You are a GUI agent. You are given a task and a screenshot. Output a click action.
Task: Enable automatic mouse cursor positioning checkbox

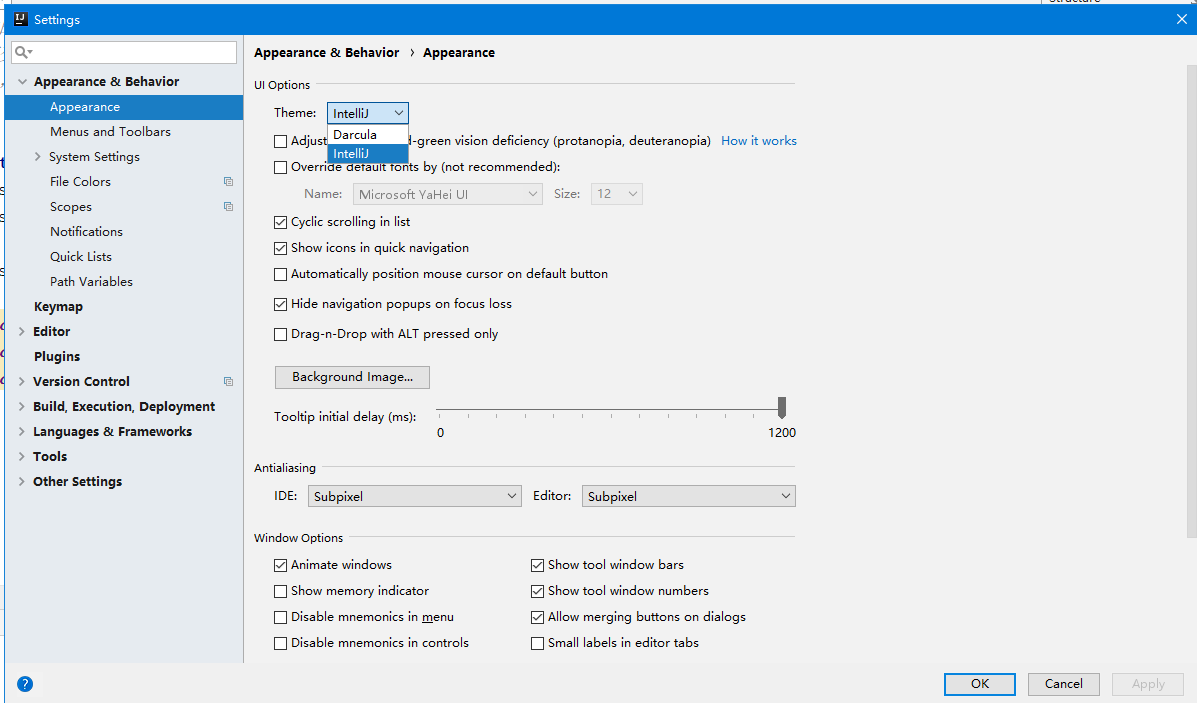[280, 274]
